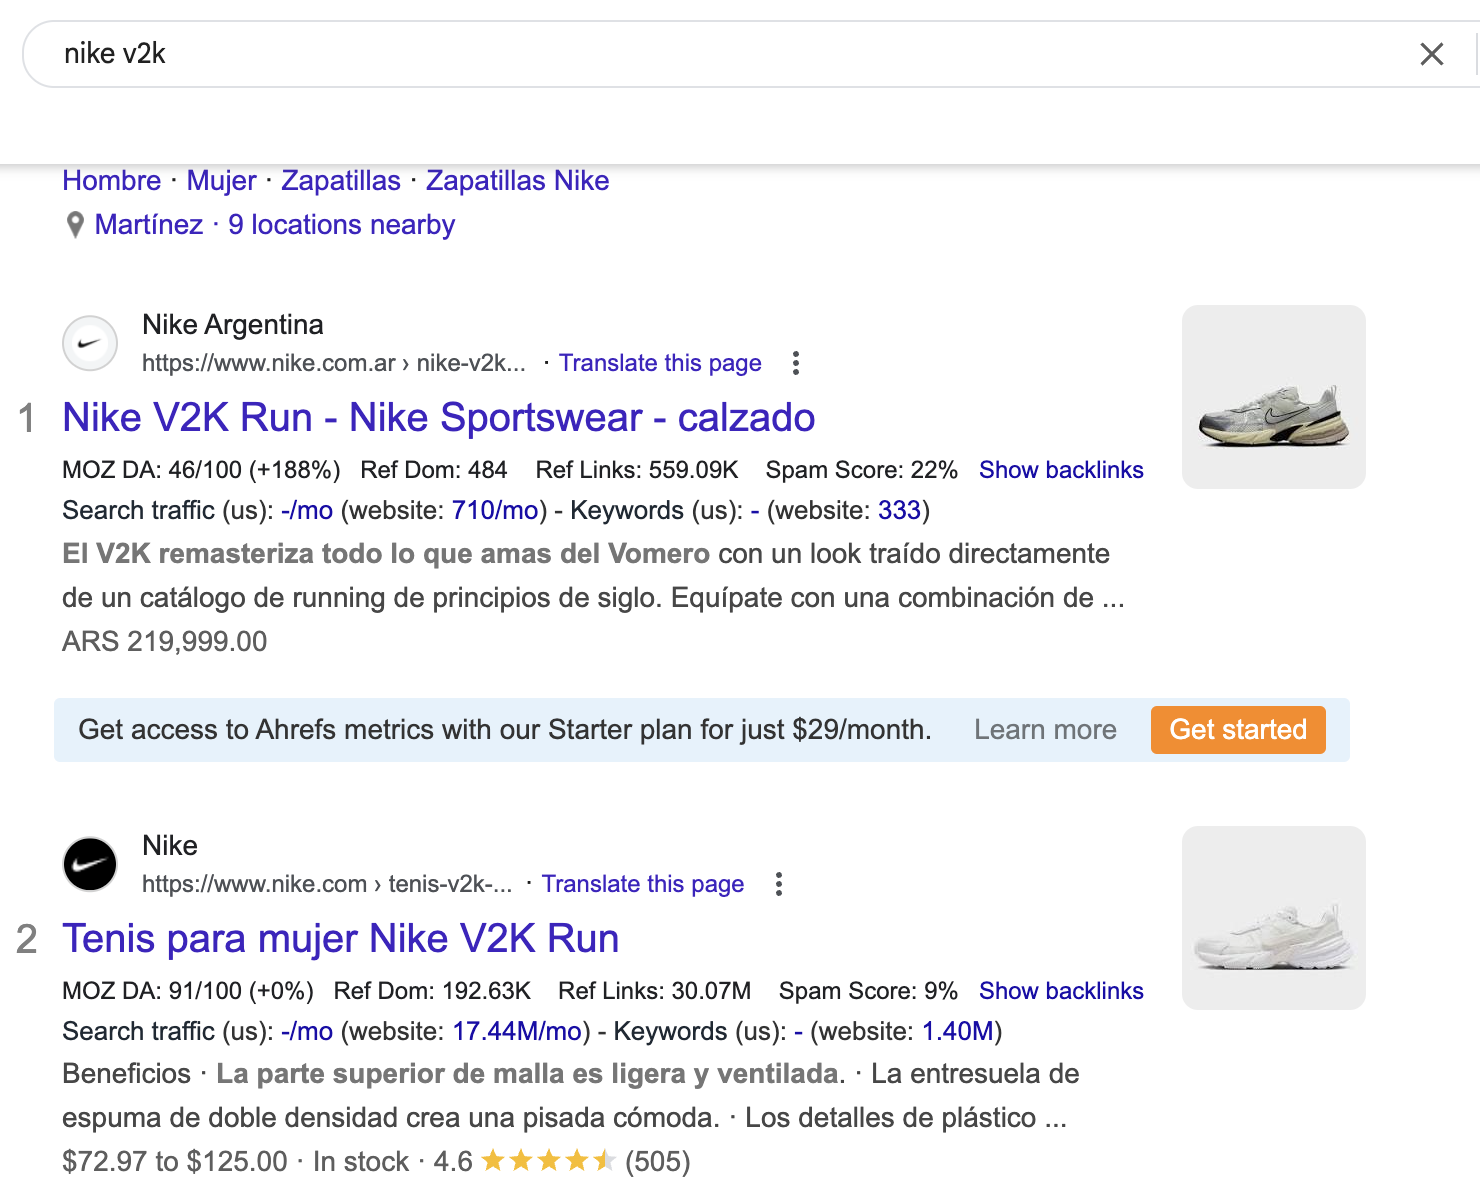
Task: Clear the search box with the X icon
Action: click(x=1431, y=54)
